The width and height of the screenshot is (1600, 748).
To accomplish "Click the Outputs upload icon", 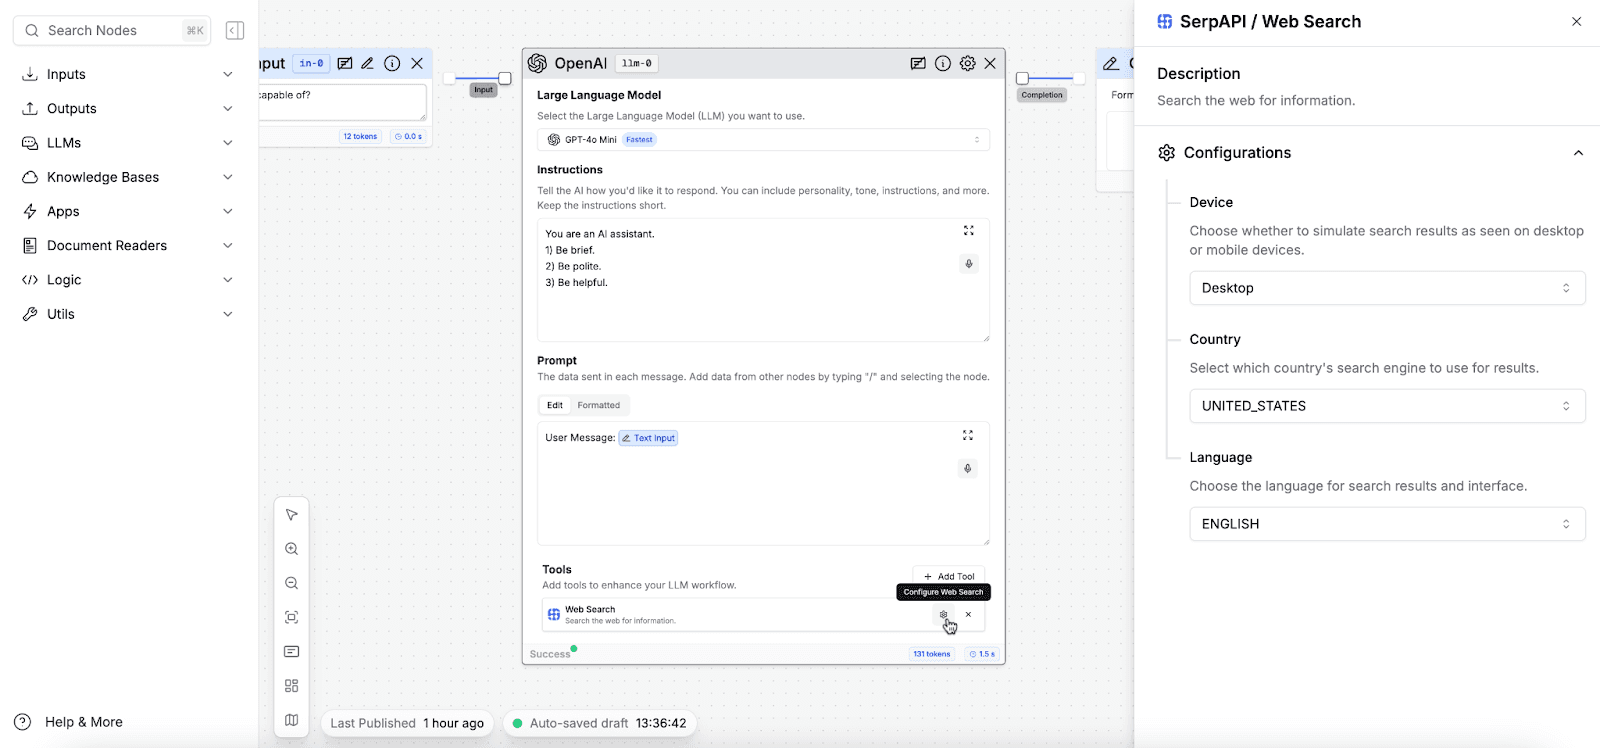I will pos(30,108).
